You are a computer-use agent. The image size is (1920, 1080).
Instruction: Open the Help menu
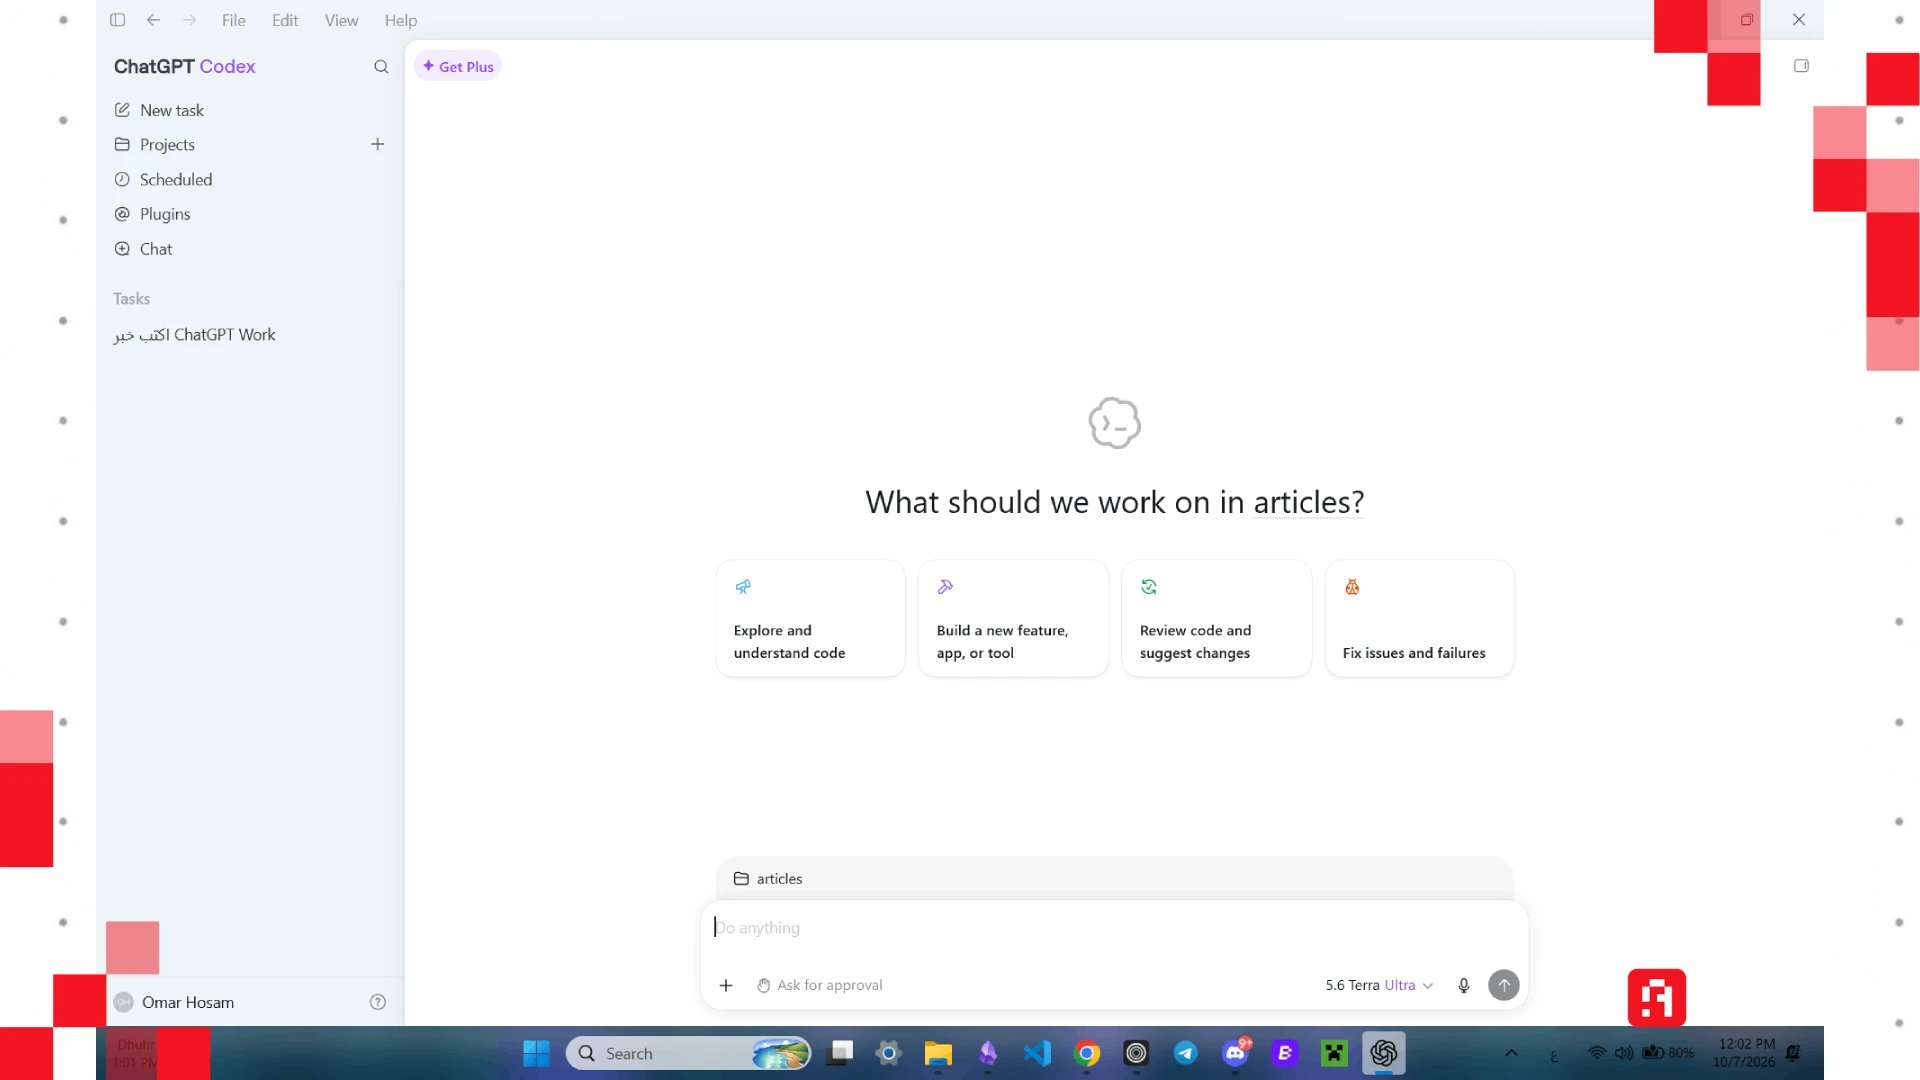(401, 20)
